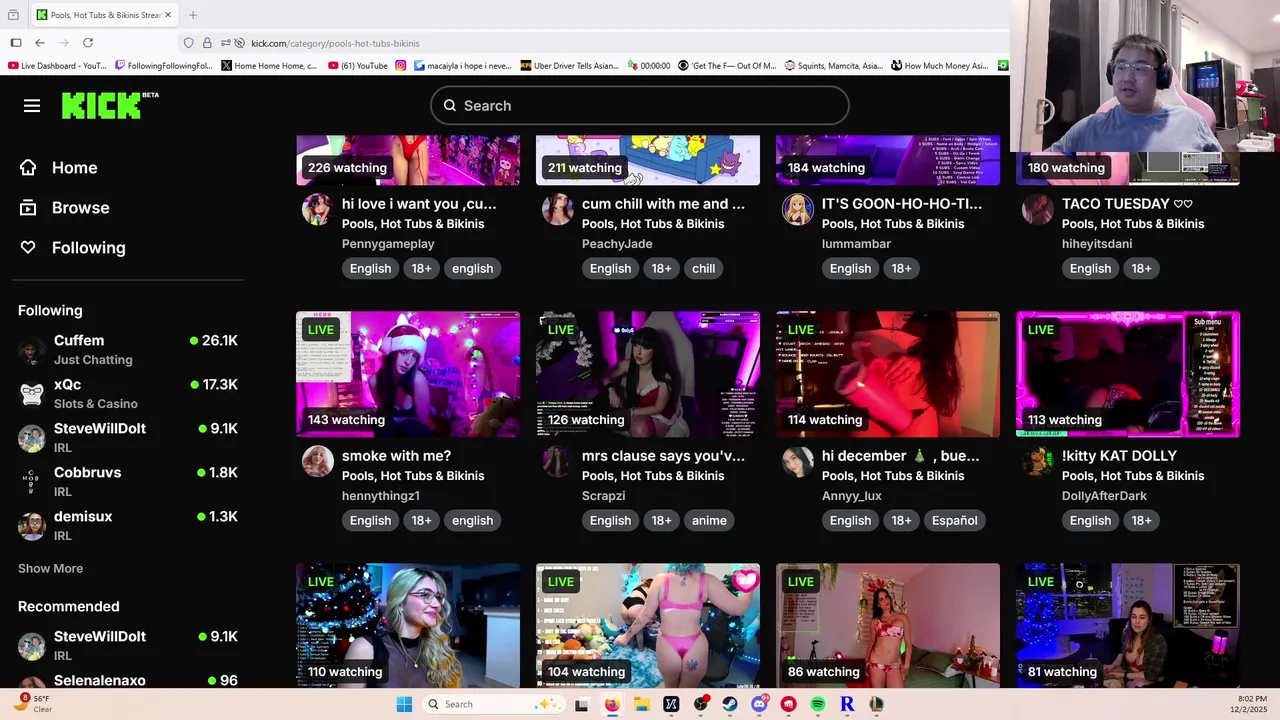Open the hamburger menu icon next to Kick logo
The width and height of the screenshot is (1280, 720).
point(32,105)
